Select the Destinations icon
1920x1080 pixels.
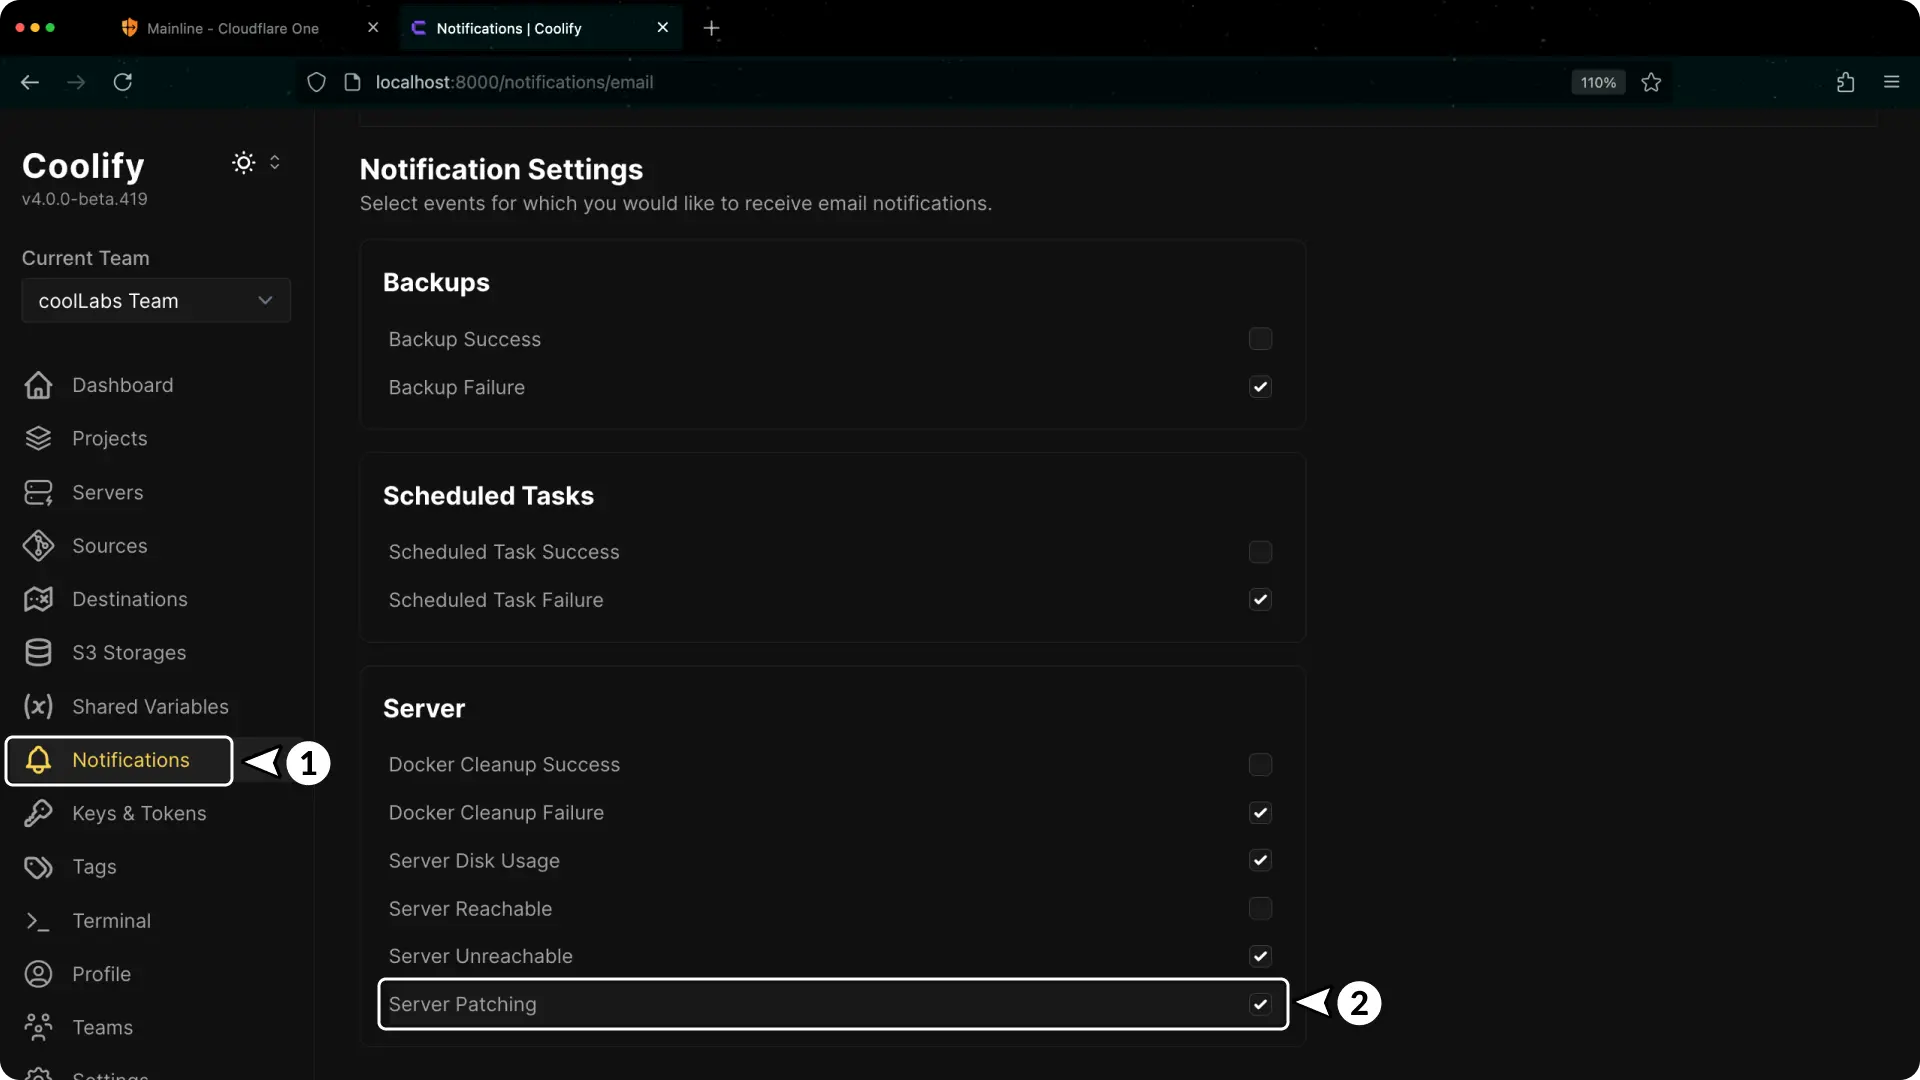tap(37, 598)
